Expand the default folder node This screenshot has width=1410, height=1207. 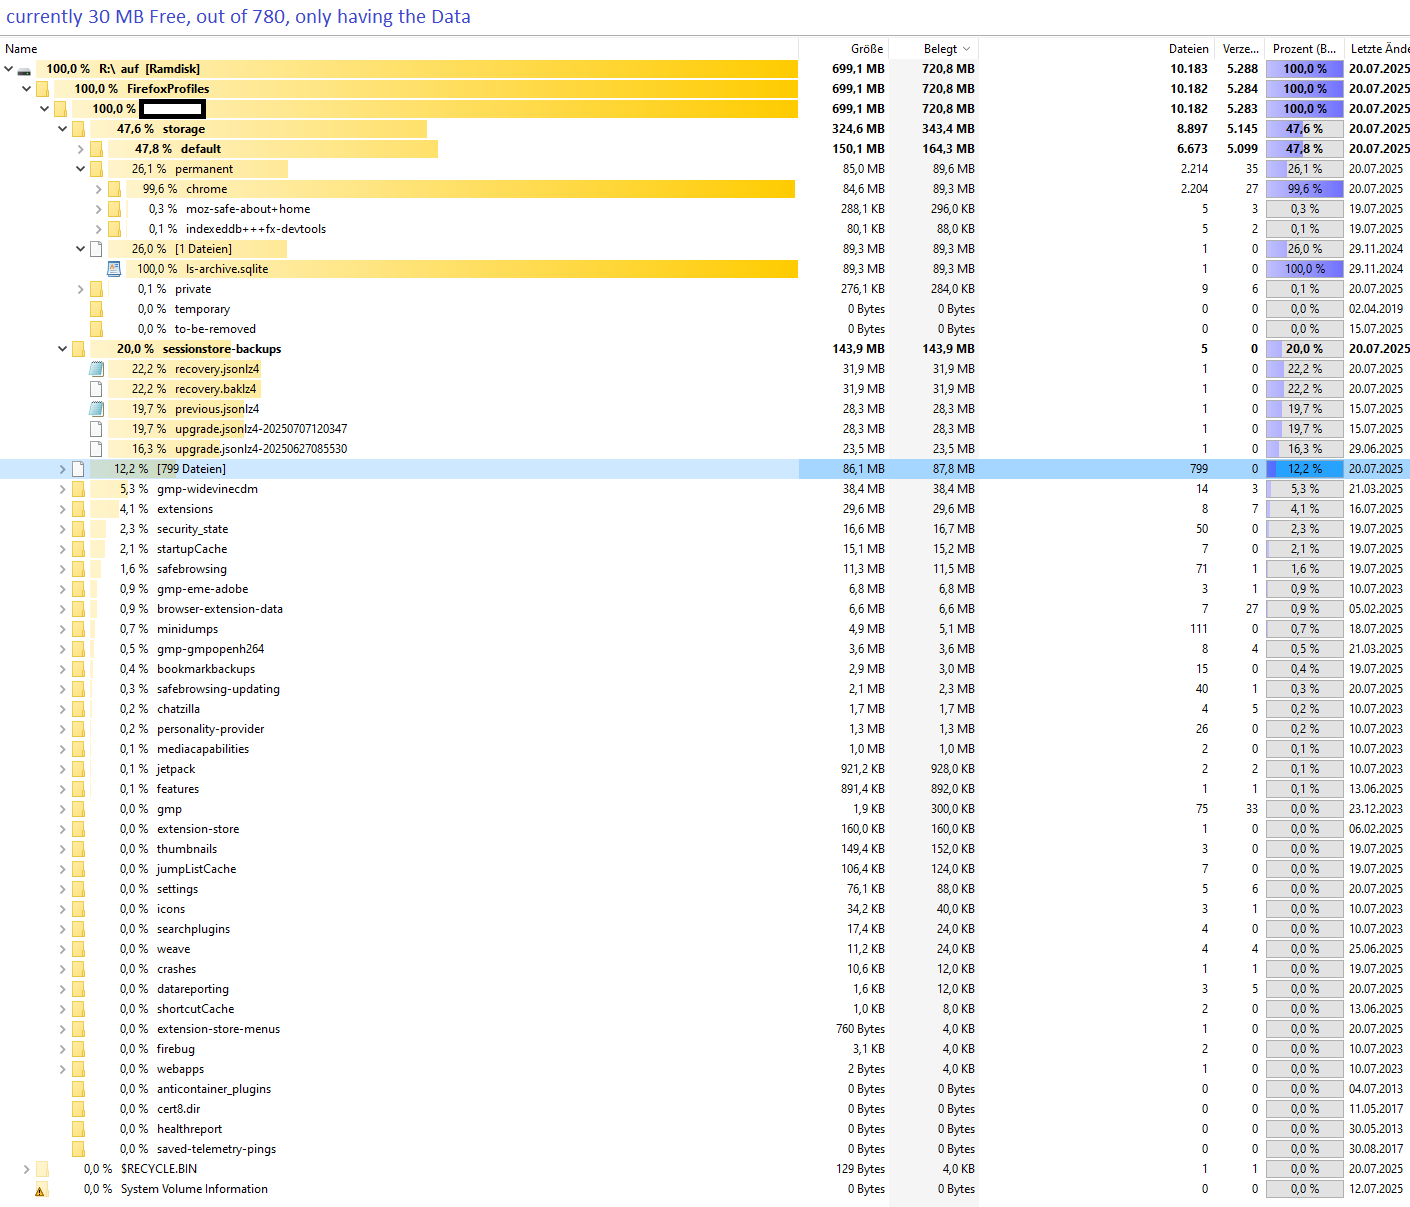tap(81, 149)
